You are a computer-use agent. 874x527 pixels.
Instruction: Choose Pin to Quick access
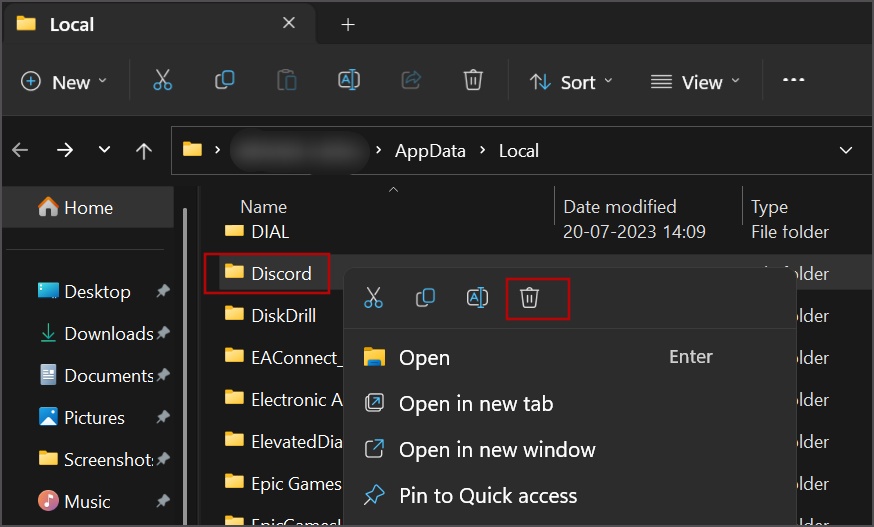point(570,495)
